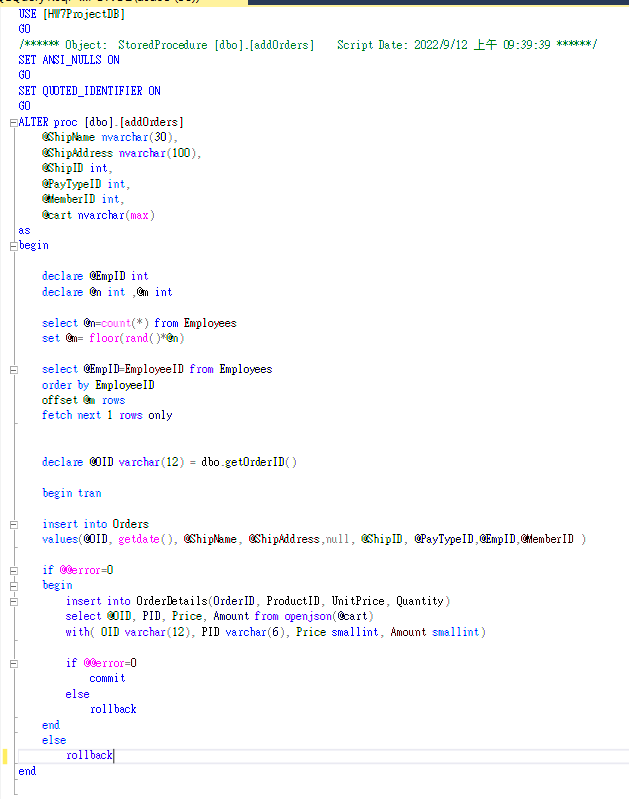Click the begin tran line
The height and width of the screenshot is (799, 629).
pos(71,493)
